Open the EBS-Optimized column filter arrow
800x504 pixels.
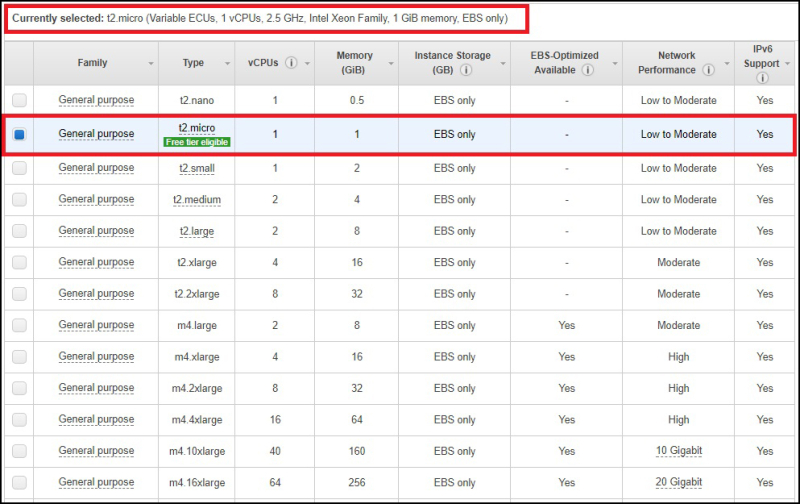(615, 64)
